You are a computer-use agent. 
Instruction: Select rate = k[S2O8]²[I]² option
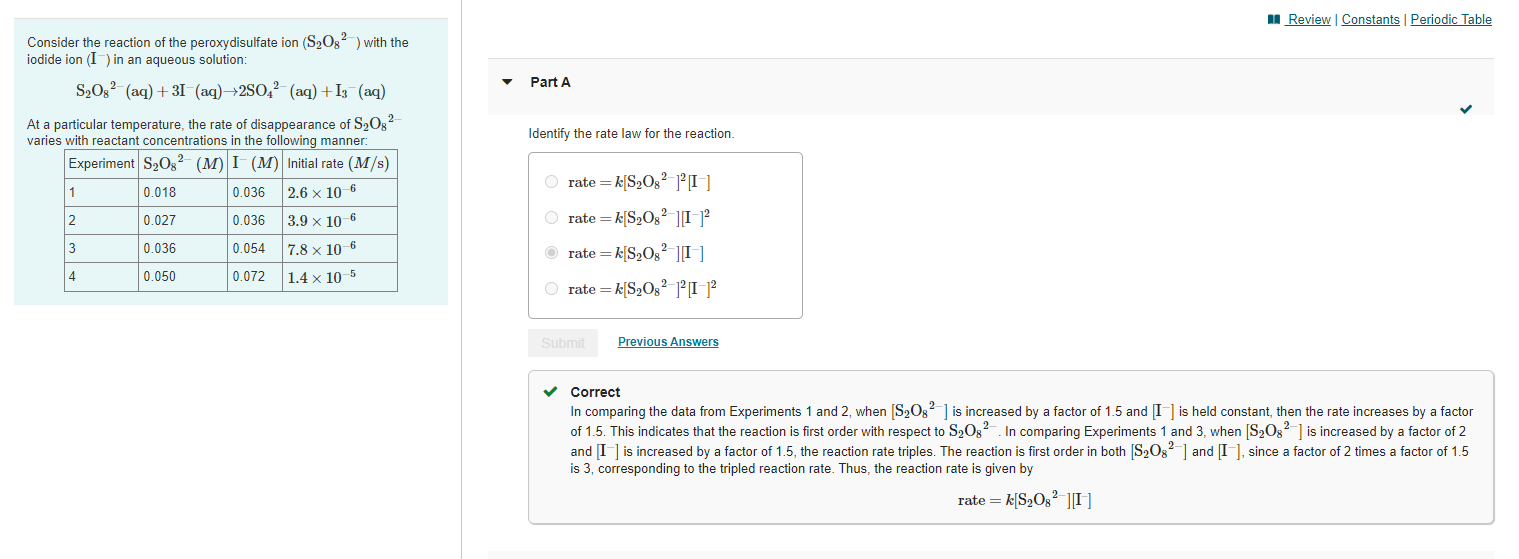pyautogui.click(x=552, y=289)
